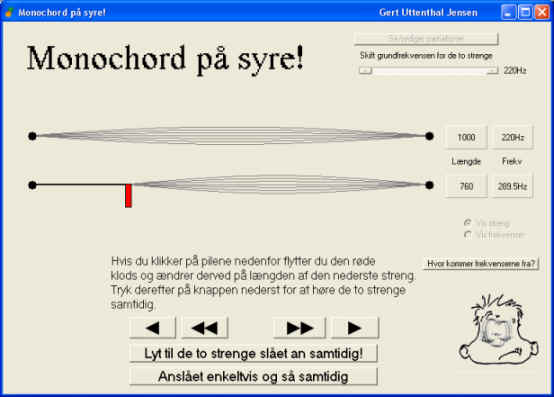Click the red bridge block on lower string
This screenshot has width=554, height=397.
pos(129,196)
